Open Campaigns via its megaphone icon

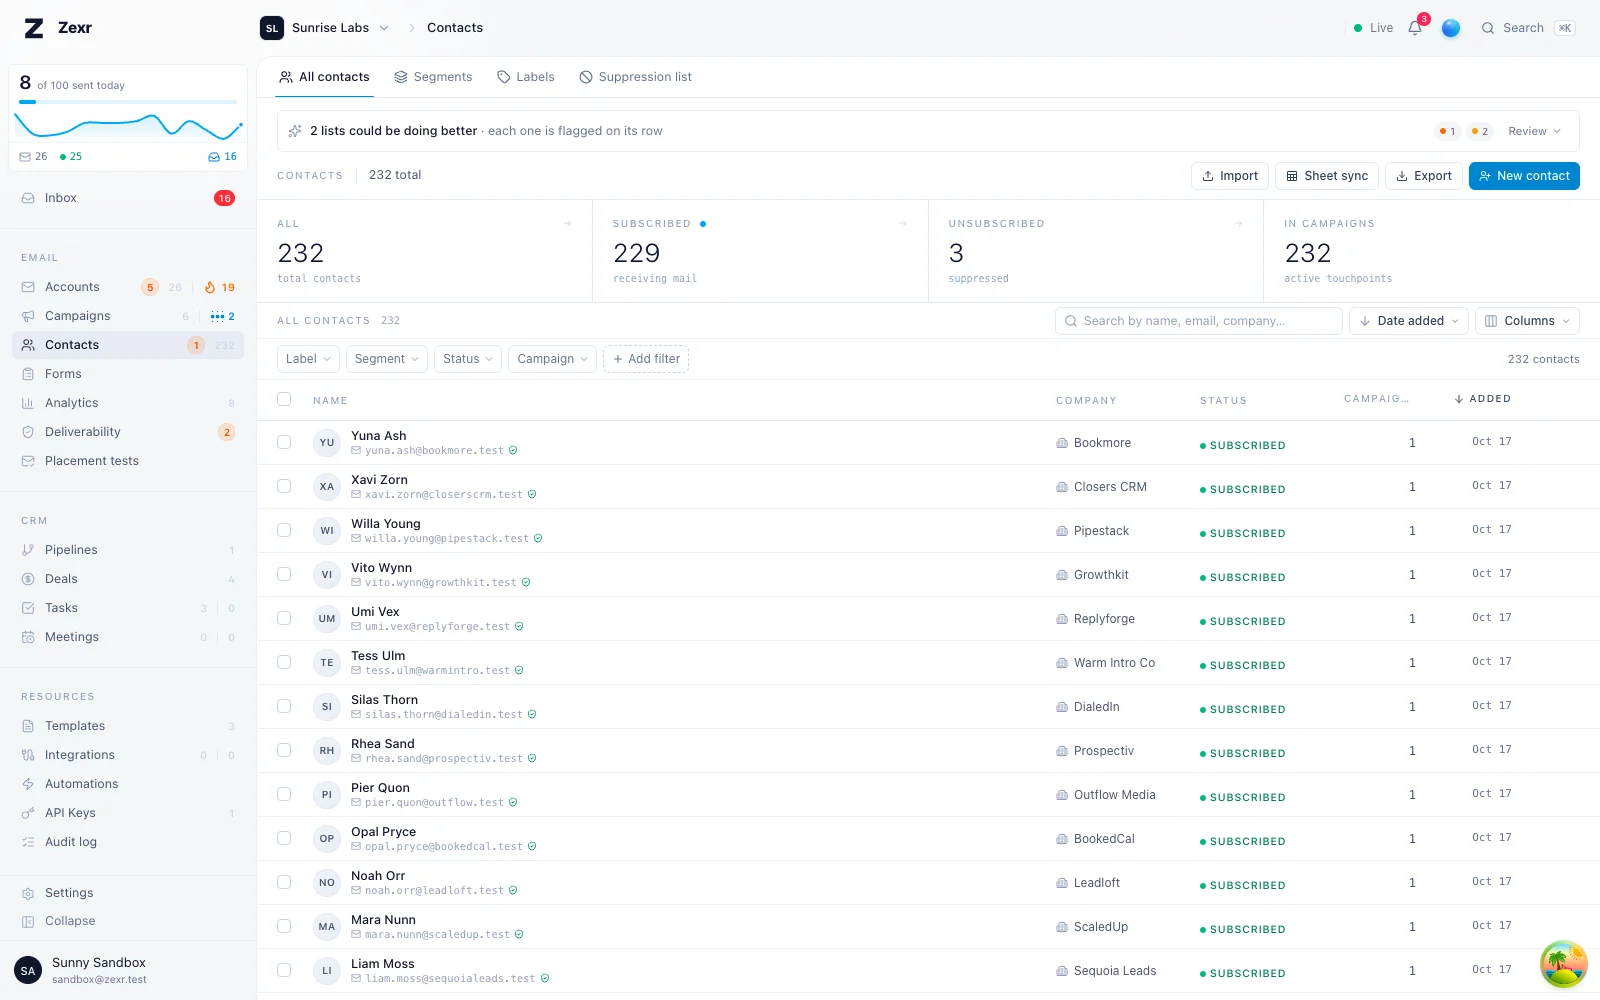tap(28, 316)
